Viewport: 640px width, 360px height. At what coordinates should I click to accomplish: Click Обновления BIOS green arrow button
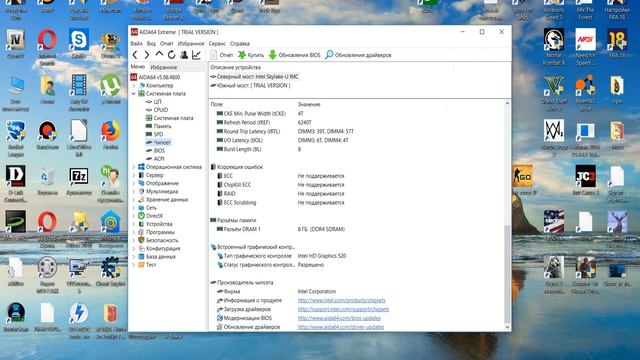pyautogui.click(x=294, y=55)
